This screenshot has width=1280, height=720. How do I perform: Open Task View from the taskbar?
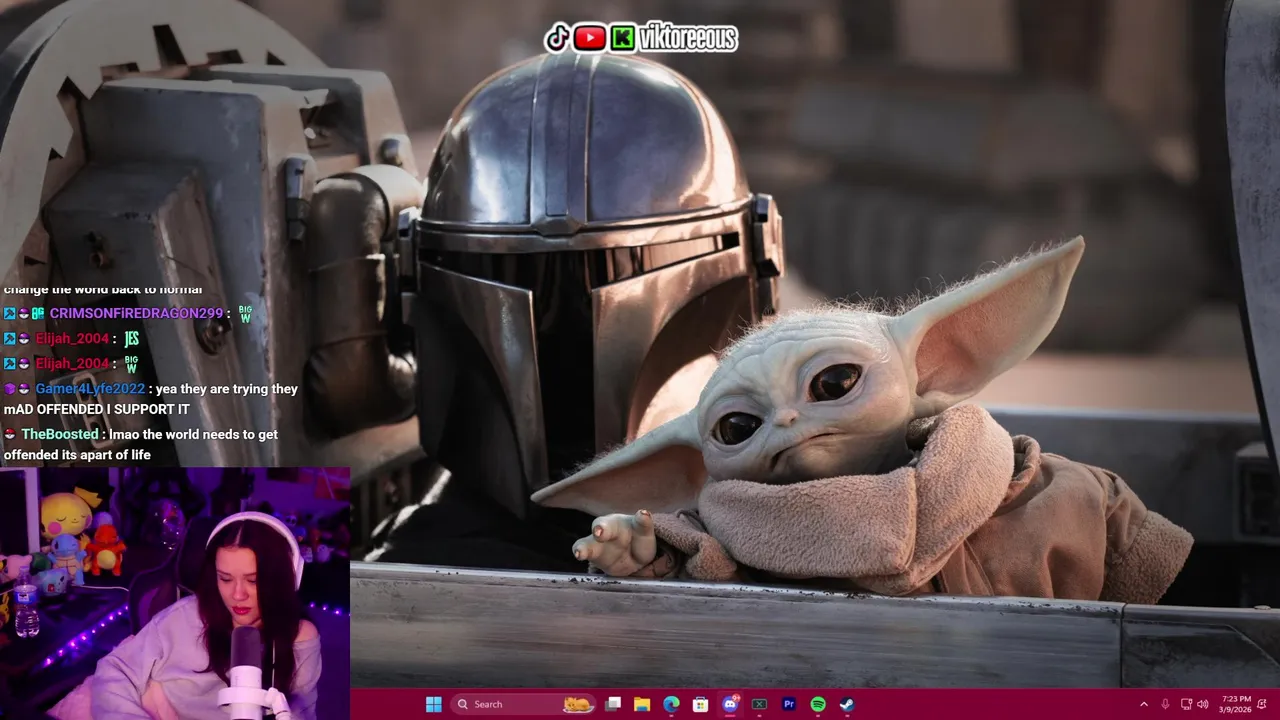[613, 704]
